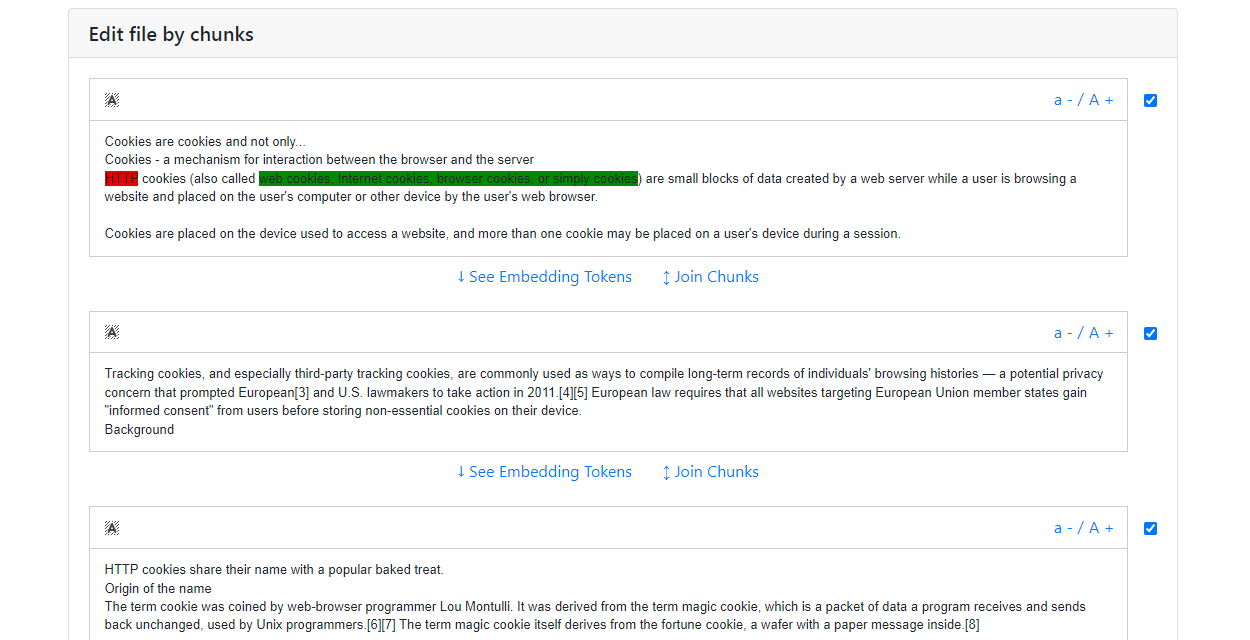Select the green highlighted 'web cookies' phrase
This screenshot has height=640, width=1250.
pyautogui.click(x=448, y=179)
